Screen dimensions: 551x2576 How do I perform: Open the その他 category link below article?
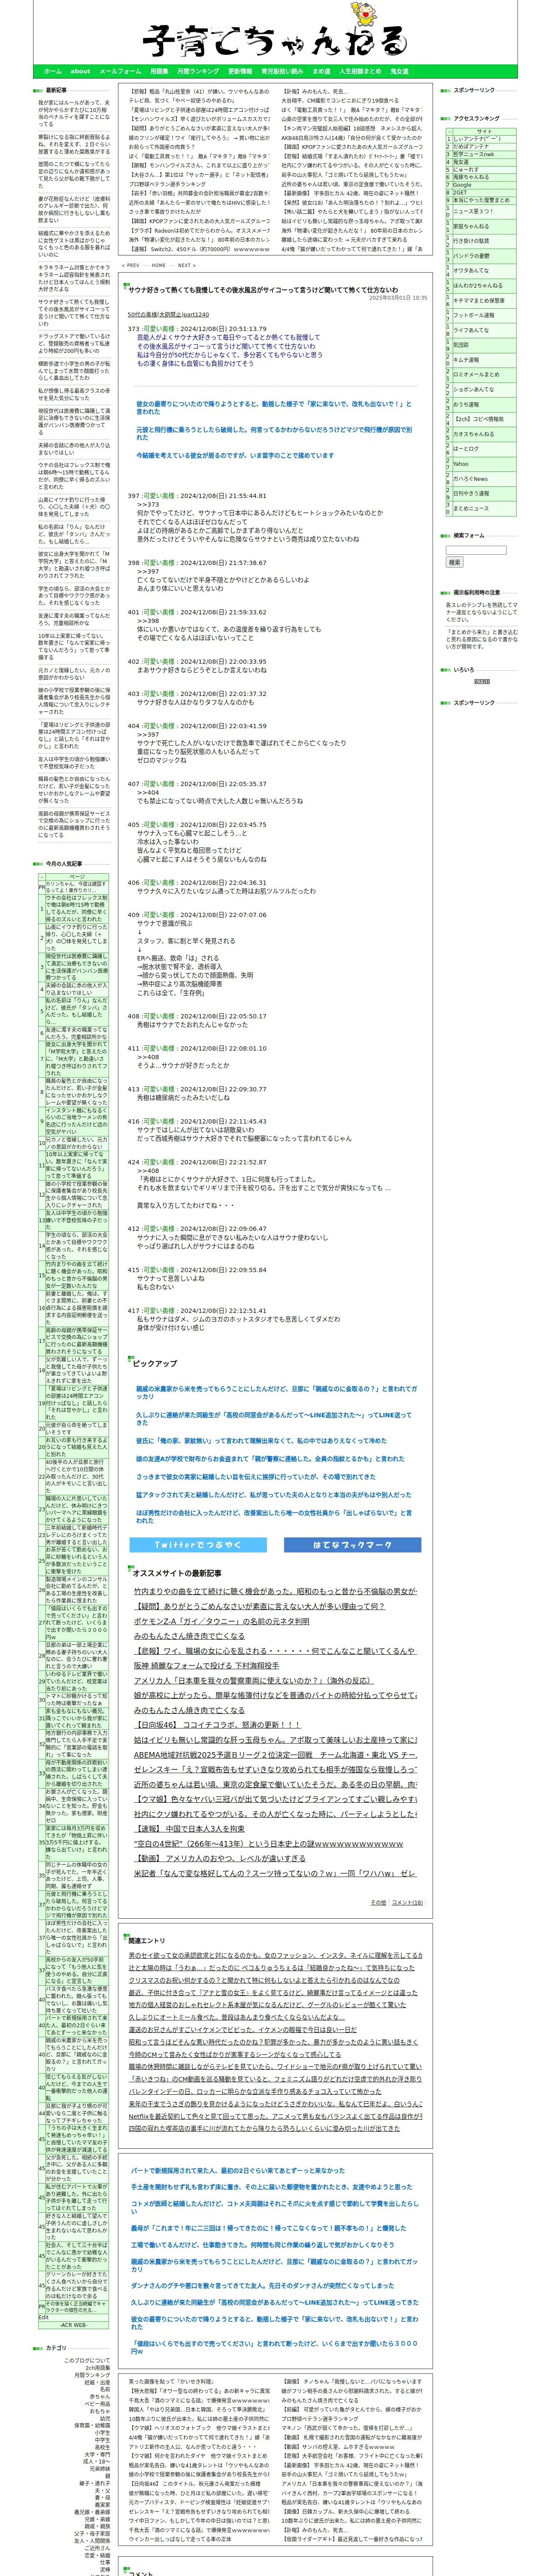pyautogui.click(x=378, y=1902)
